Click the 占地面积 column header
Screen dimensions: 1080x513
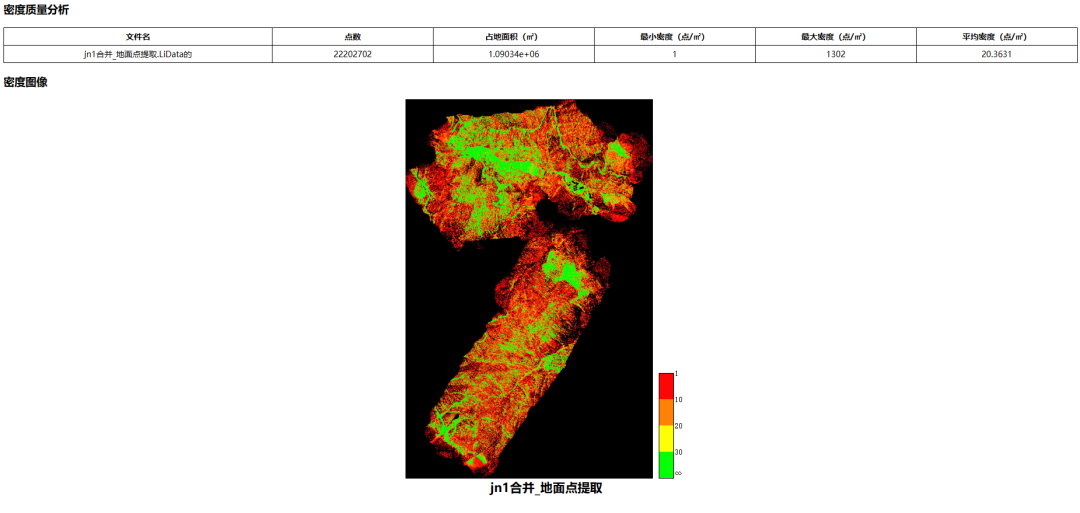pyautogui.click(x=514, y=36)
